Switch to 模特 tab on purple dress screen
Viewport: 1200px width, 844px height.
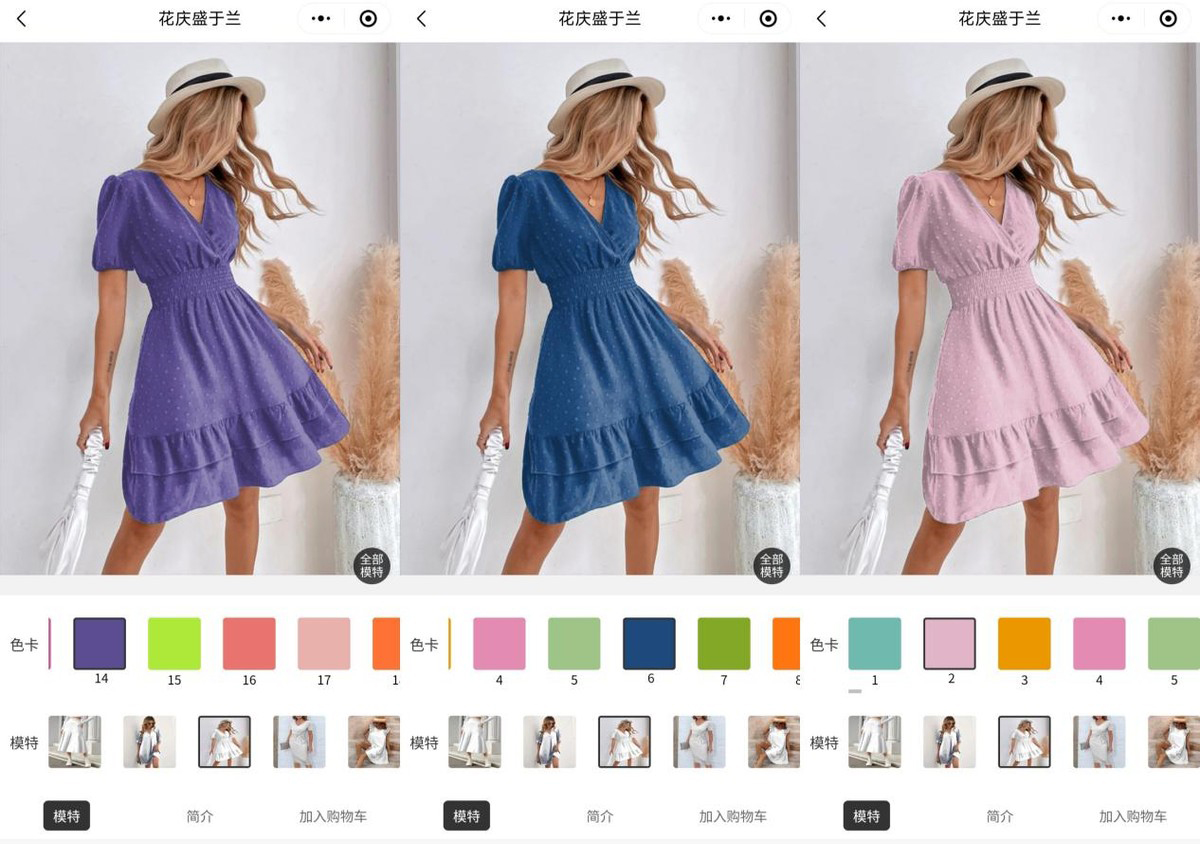point(67,816)
